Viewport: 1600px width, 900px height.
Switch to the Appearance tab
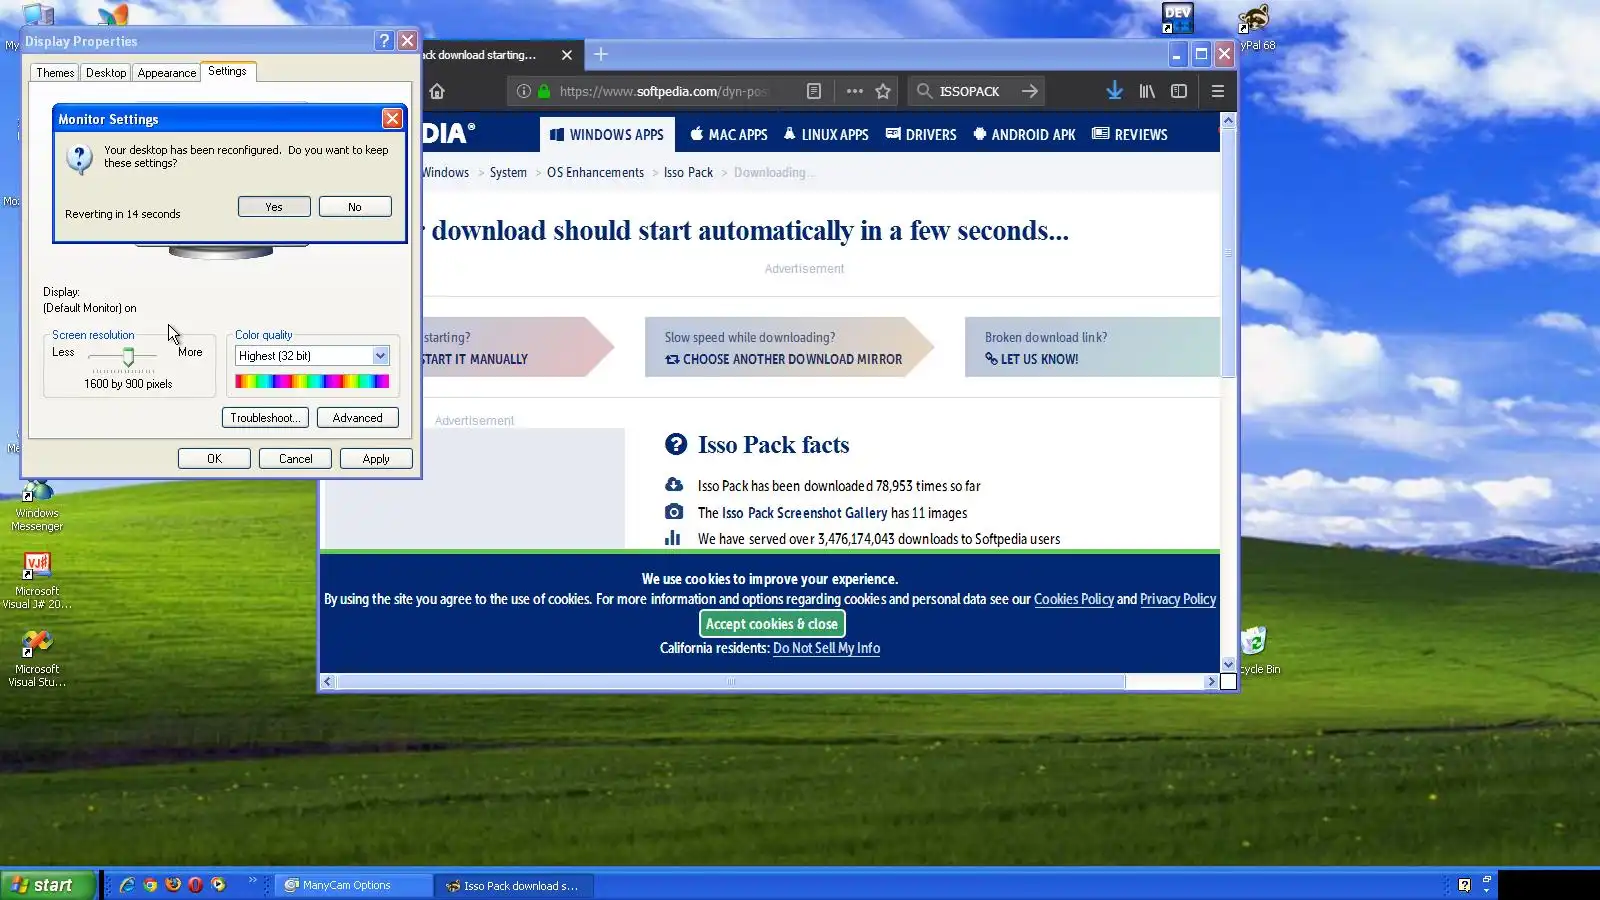pyautogui.click(x=167, y=73)
